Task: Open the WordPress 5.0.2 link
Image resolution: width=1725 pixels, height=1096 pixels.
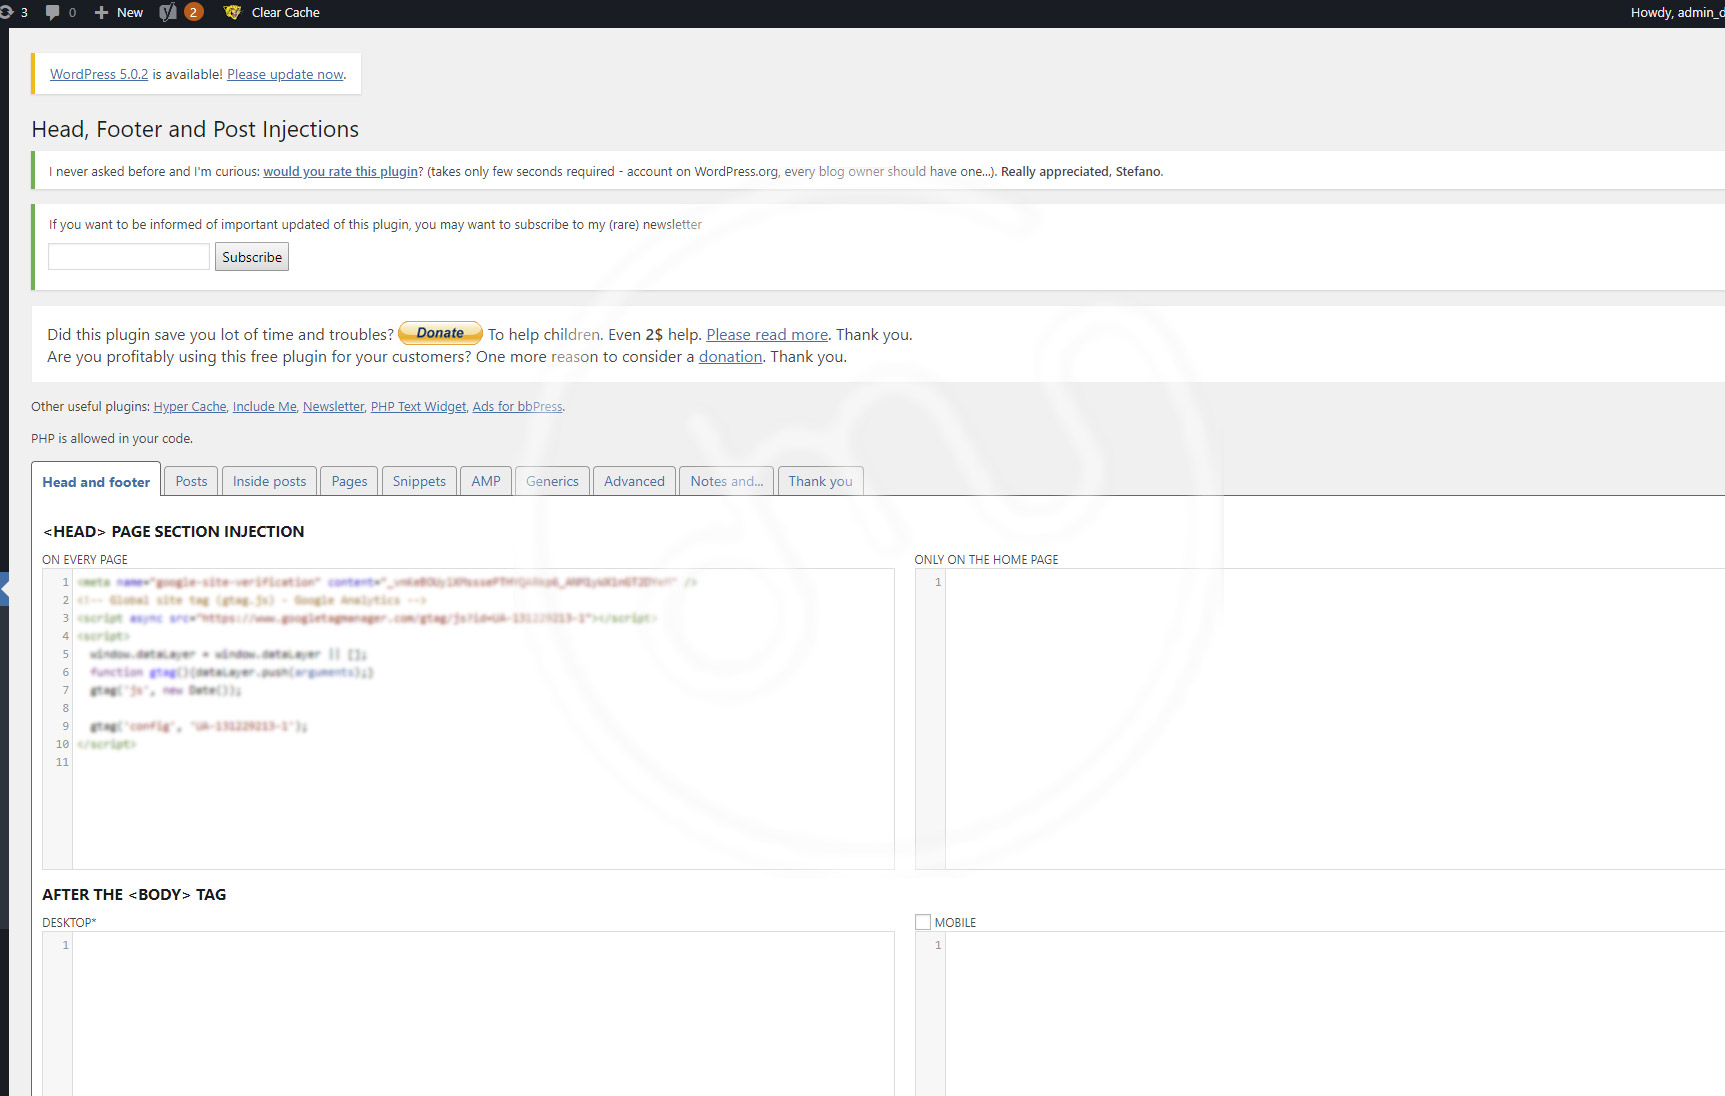Action: coord(99,74)
